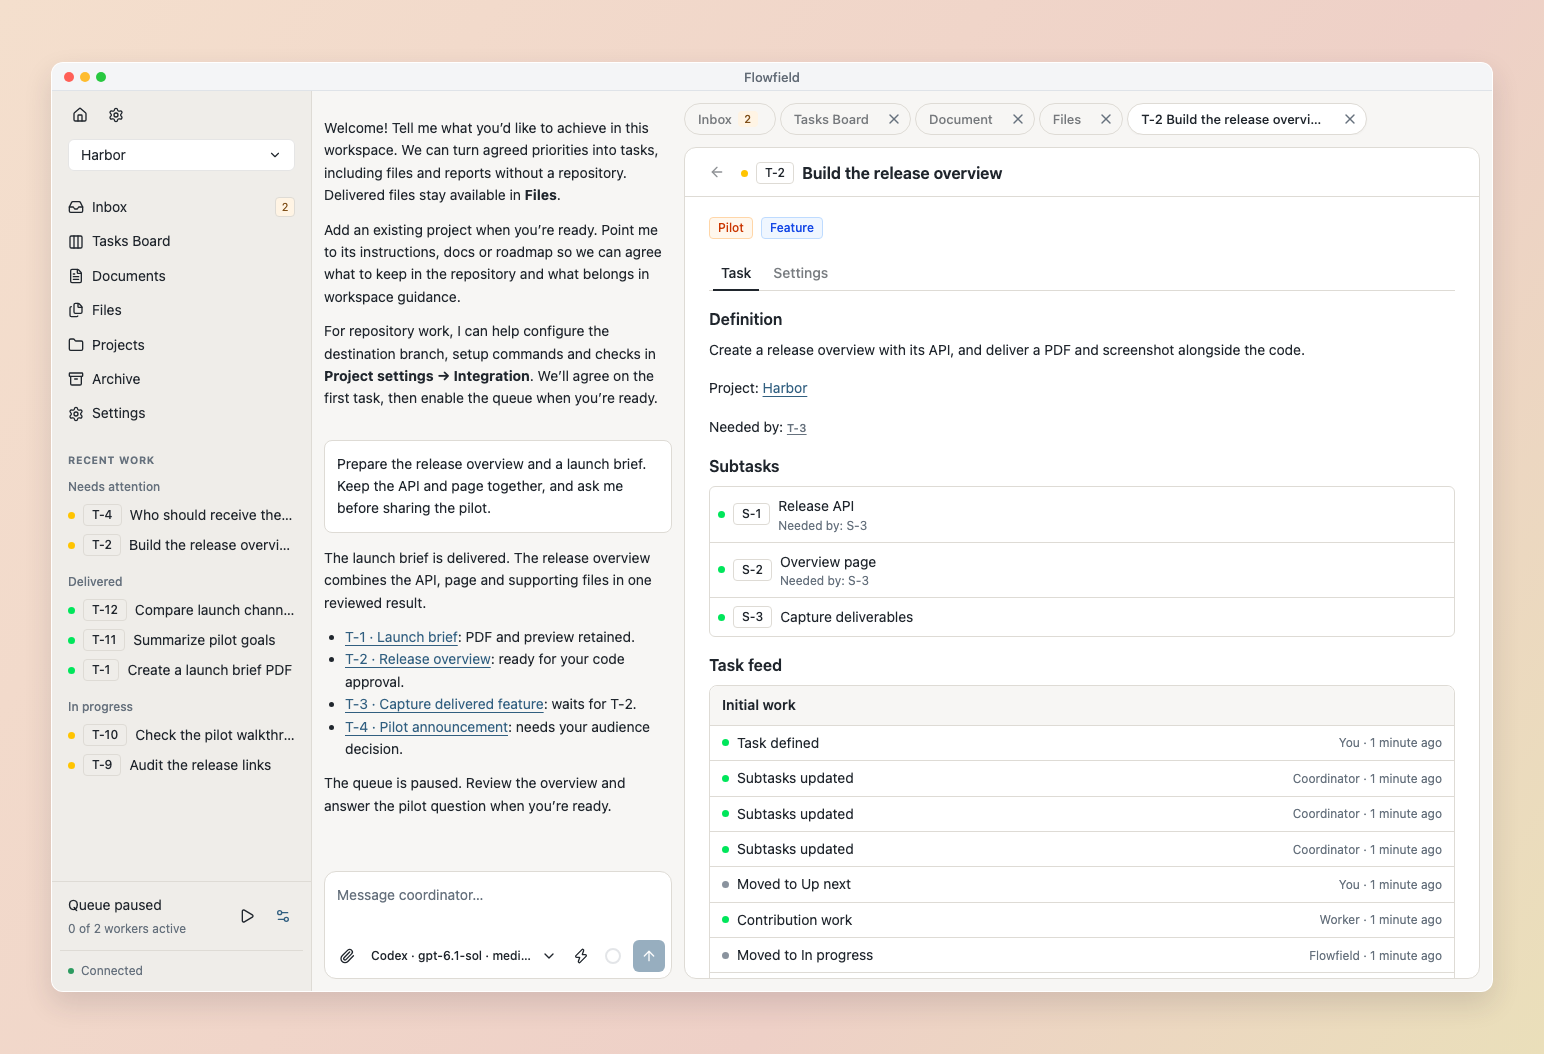Click the attachment paperclip icon

(x=347, y=956)
